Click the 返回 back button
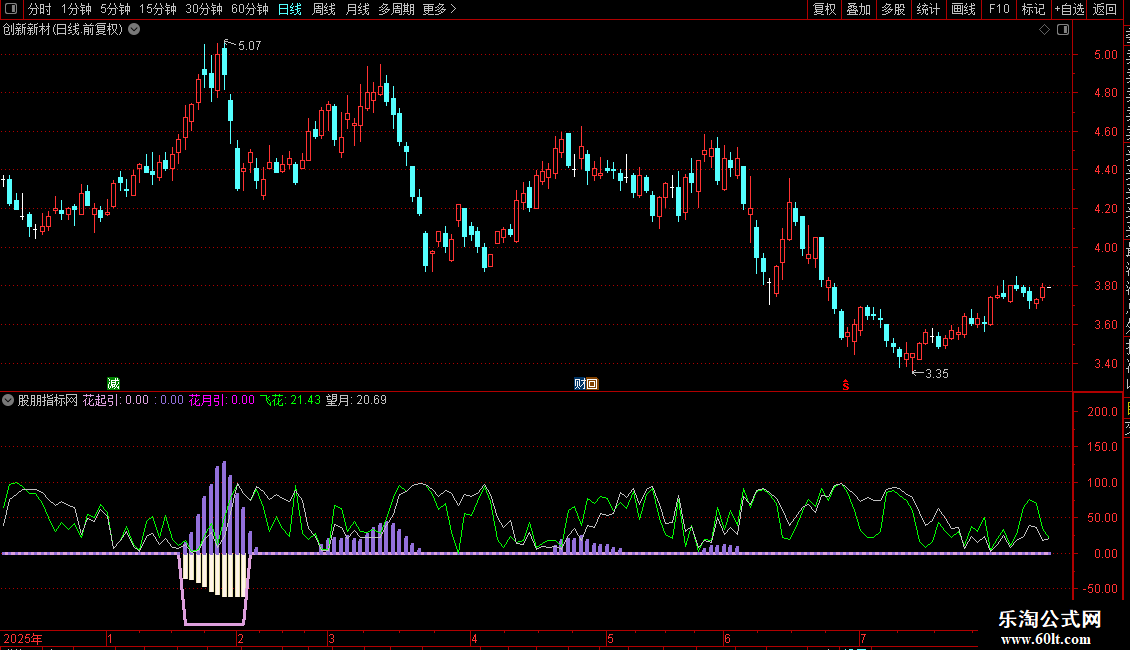This screenshot has height=650, width=1130. pos(1104,9)
